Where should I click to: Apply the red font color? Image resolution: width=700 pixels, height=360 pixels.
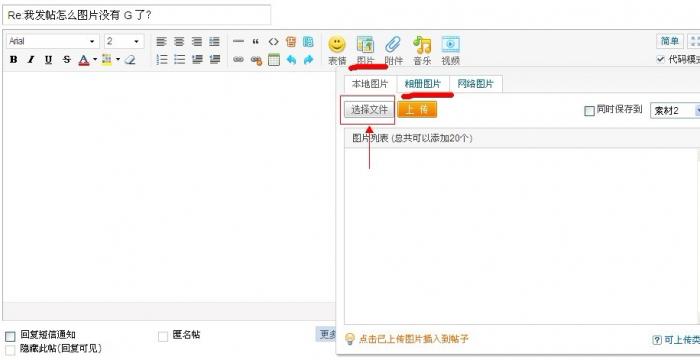(84, 60)
